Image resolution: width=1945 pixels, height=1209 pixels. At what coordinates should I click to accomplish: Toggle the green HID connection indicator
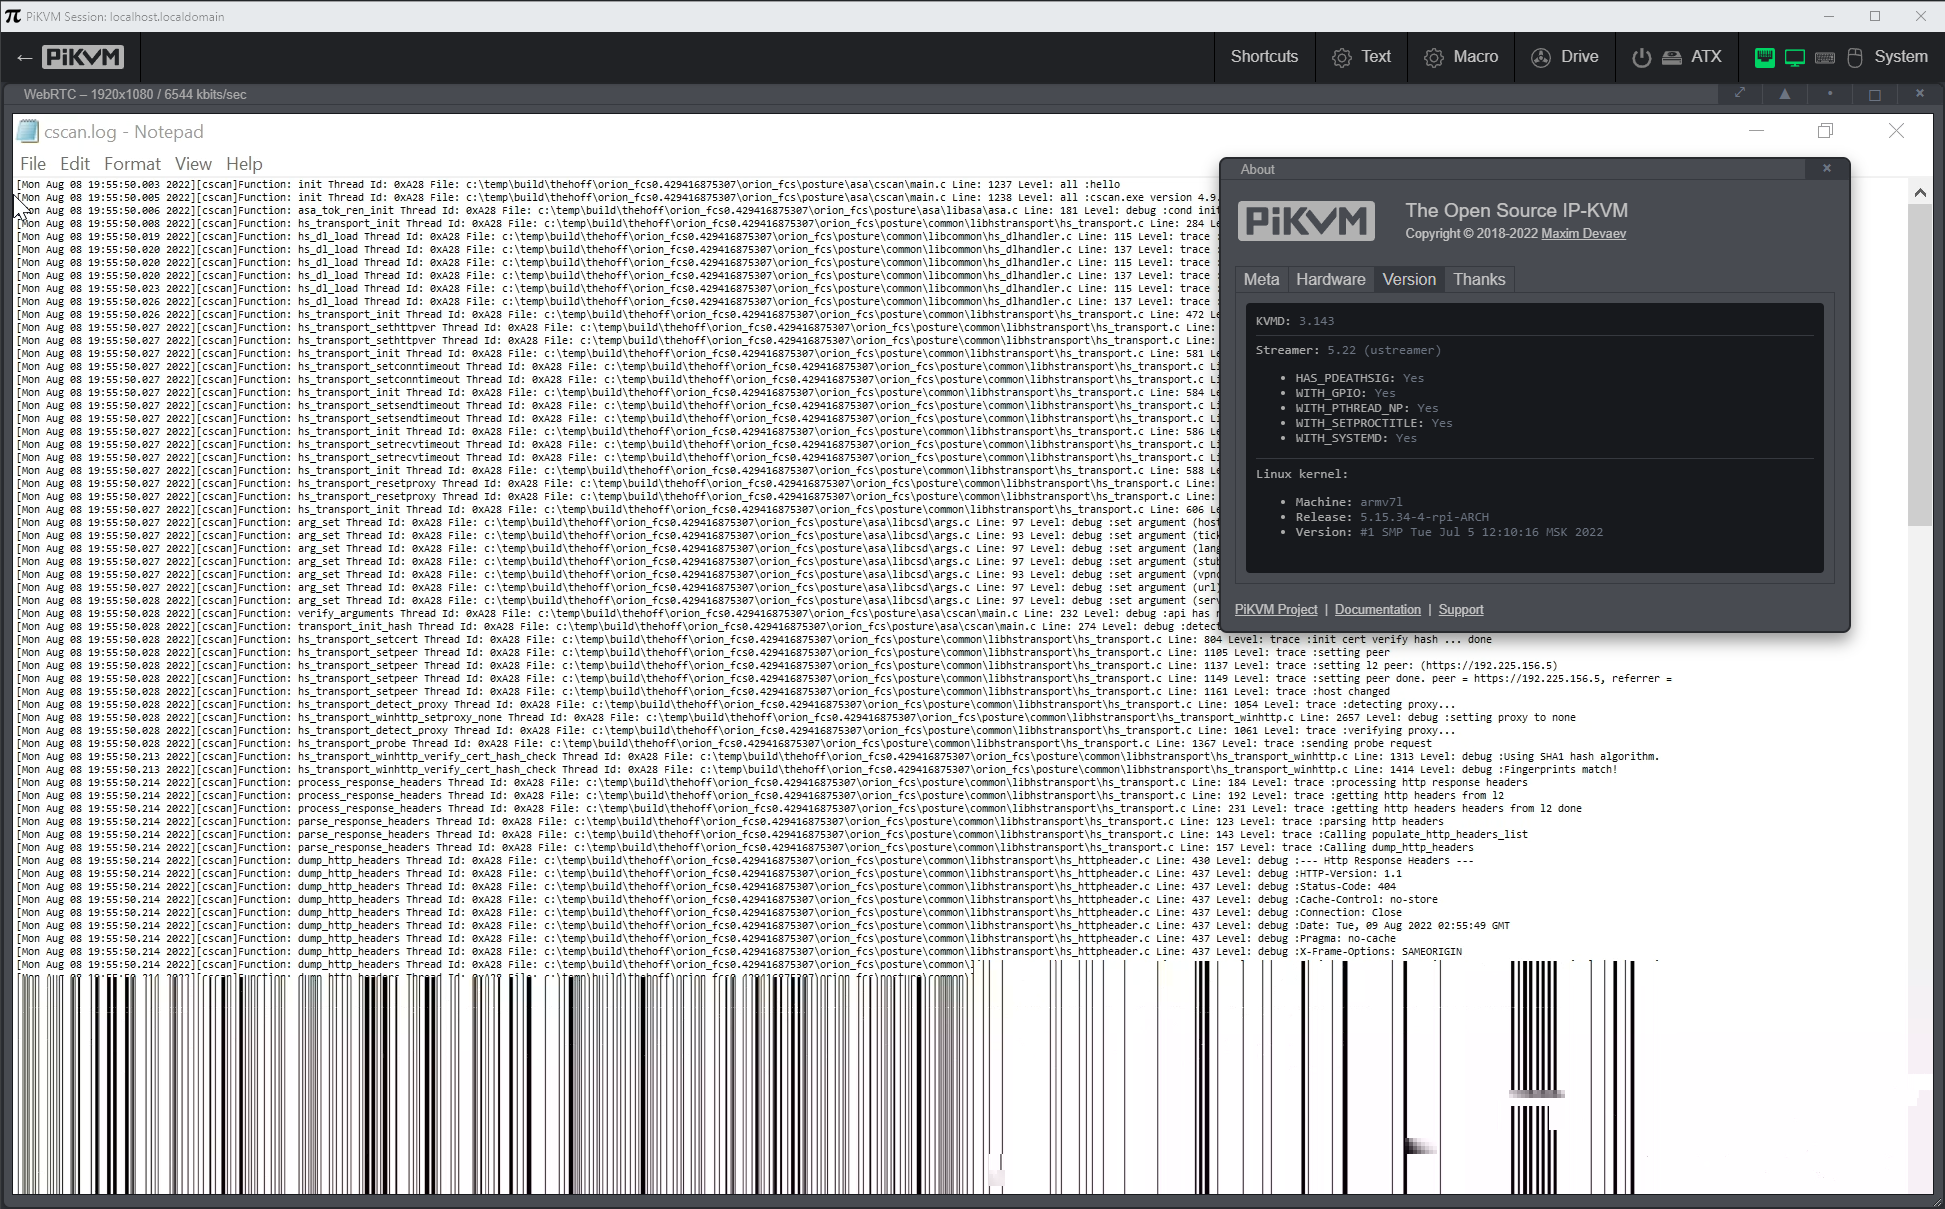1764,57
